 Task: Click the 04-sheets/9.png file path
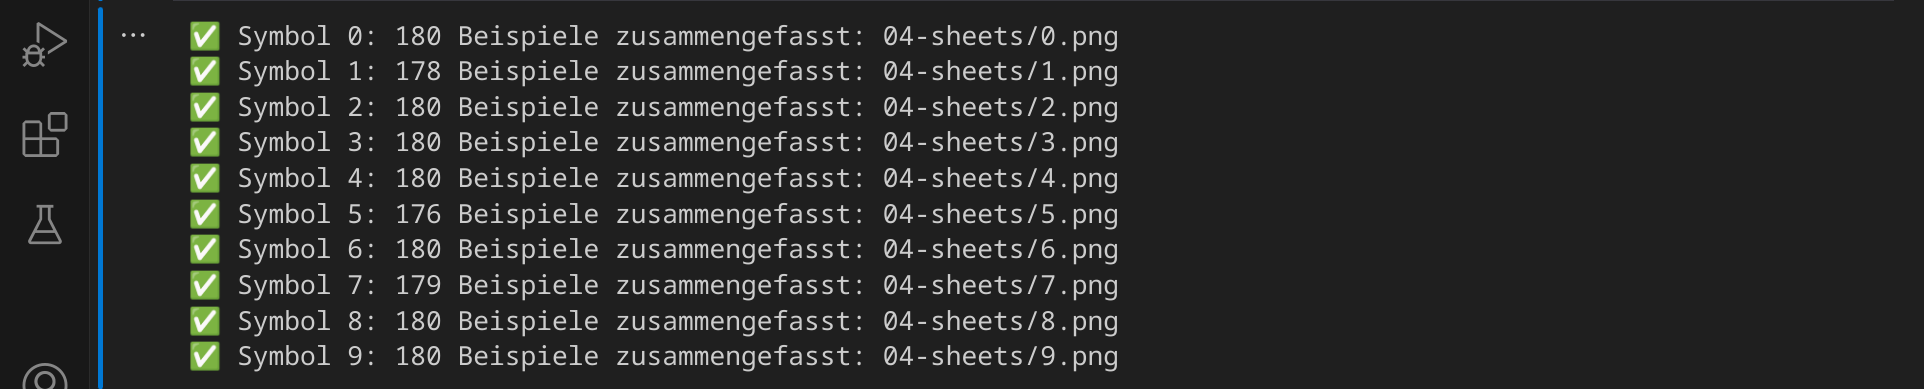pyautogui.click(x=1000, y=357)
